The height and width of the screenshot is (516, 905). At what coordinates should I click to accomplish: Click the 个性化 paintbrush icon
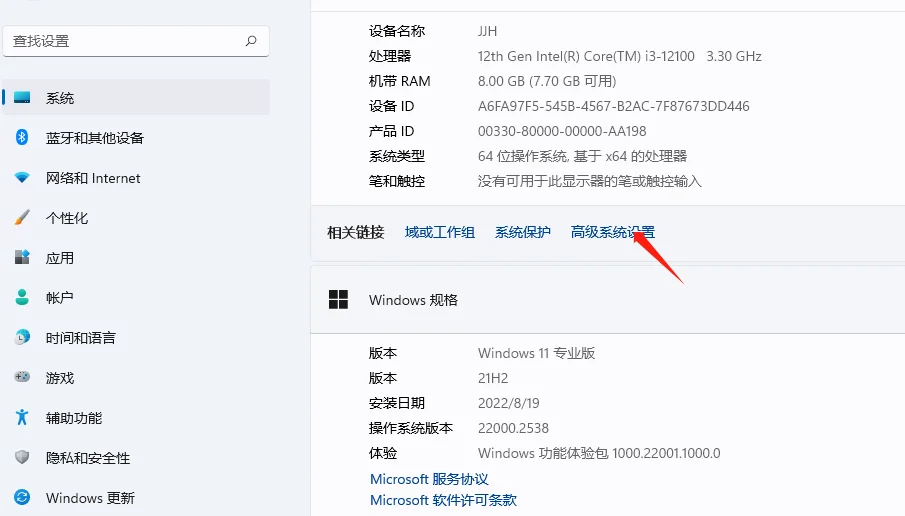22,218
